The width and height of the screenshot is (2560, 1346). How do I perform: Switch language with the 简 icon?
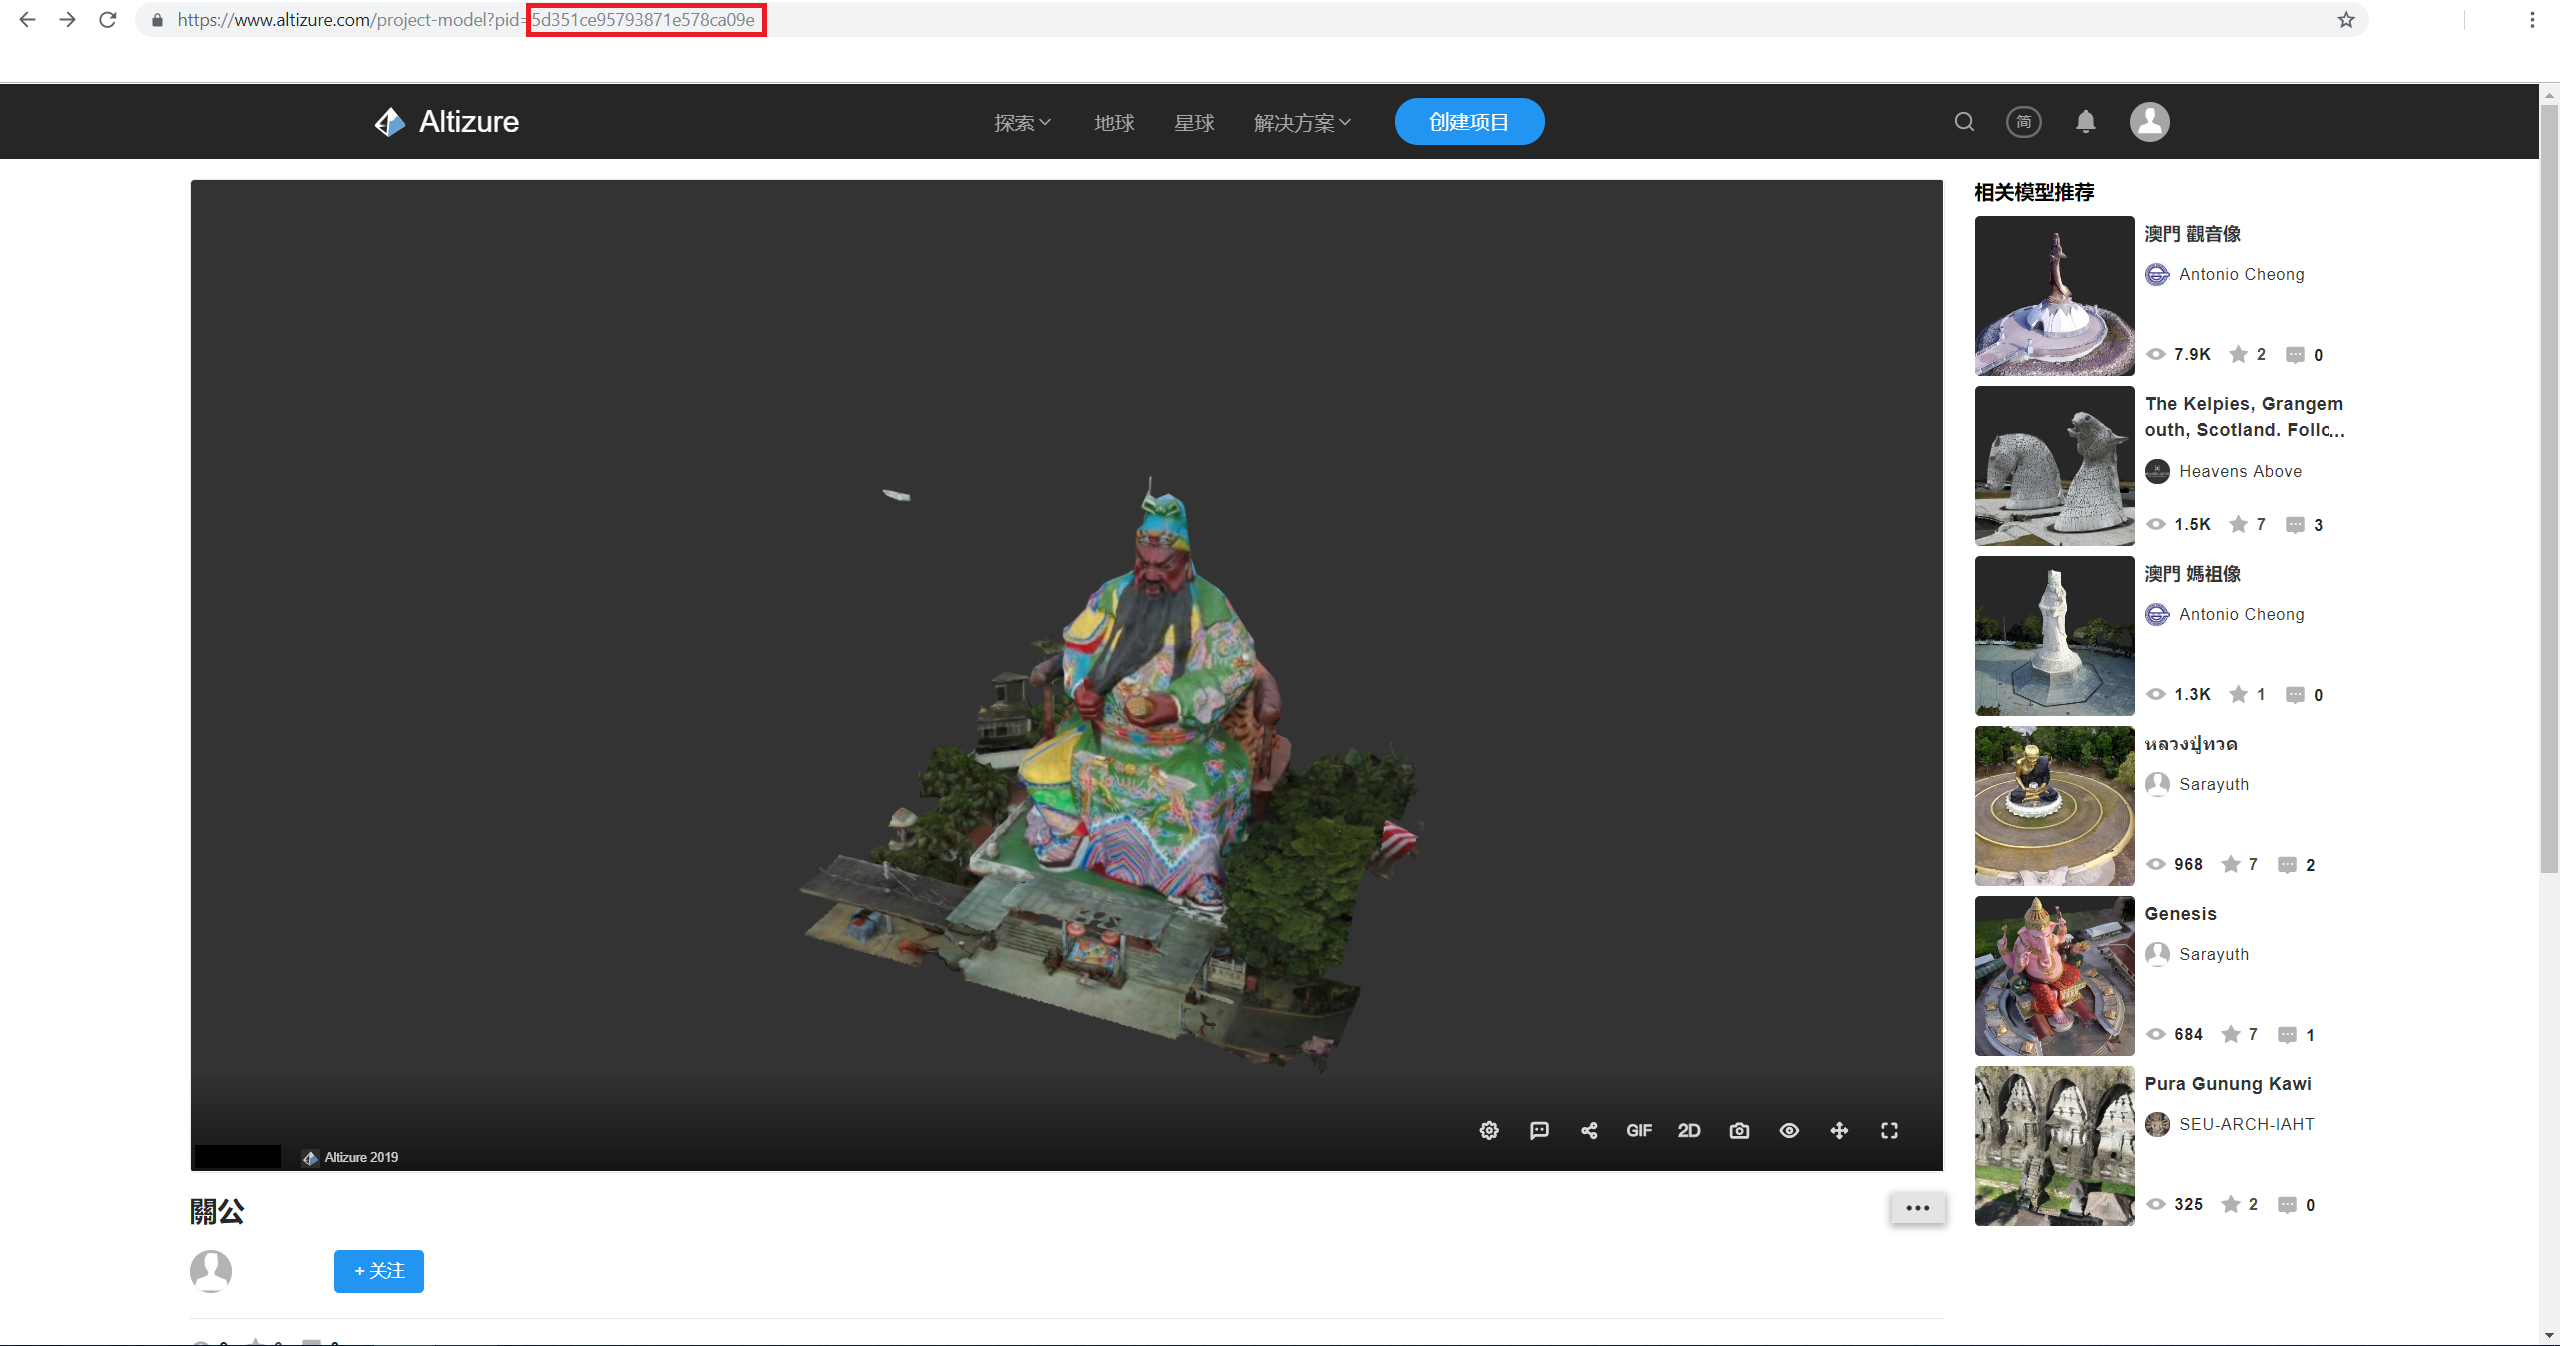[2024, 121]
